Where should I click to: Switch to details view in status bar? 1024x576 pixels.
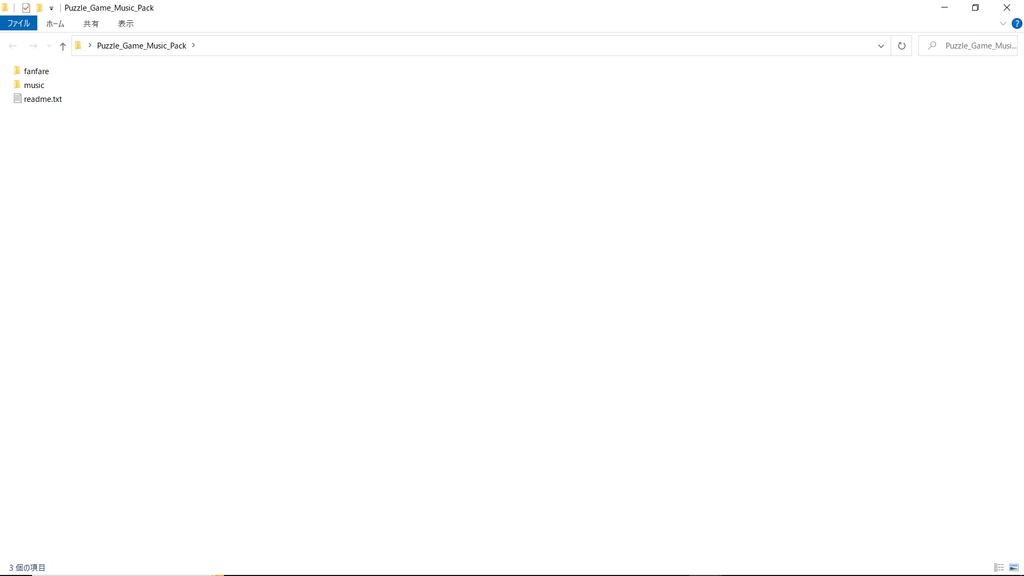pyautogui.click(x=999, y=568)
